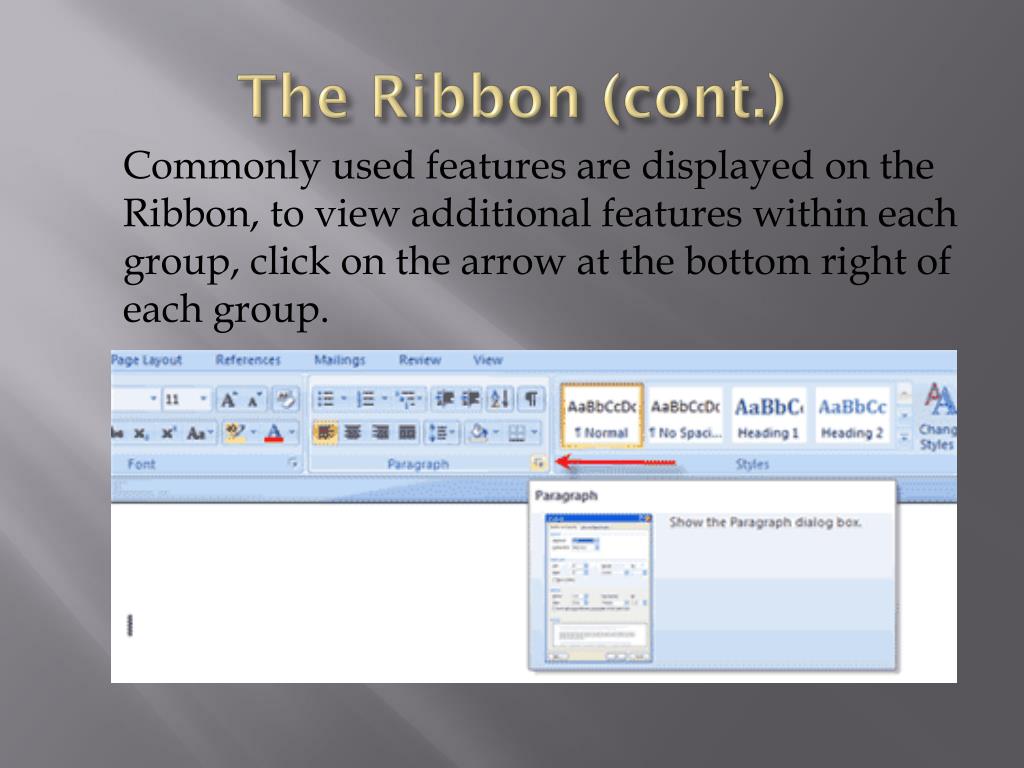The height and width of the screenshot is (768, 1024).
Task: Open the highlight color dropdown arrow
Action: pos(252,432)
